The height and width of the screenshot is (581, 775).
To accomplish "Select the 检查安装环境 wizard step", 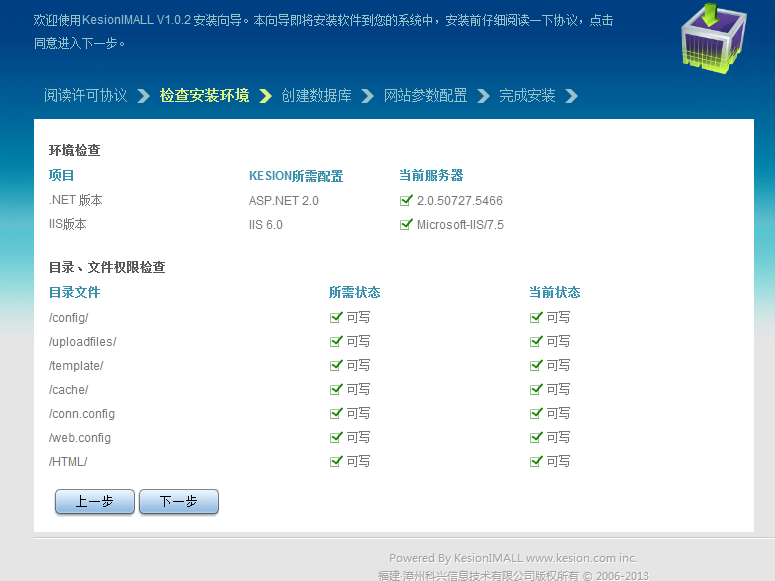I will click(204, 95).
